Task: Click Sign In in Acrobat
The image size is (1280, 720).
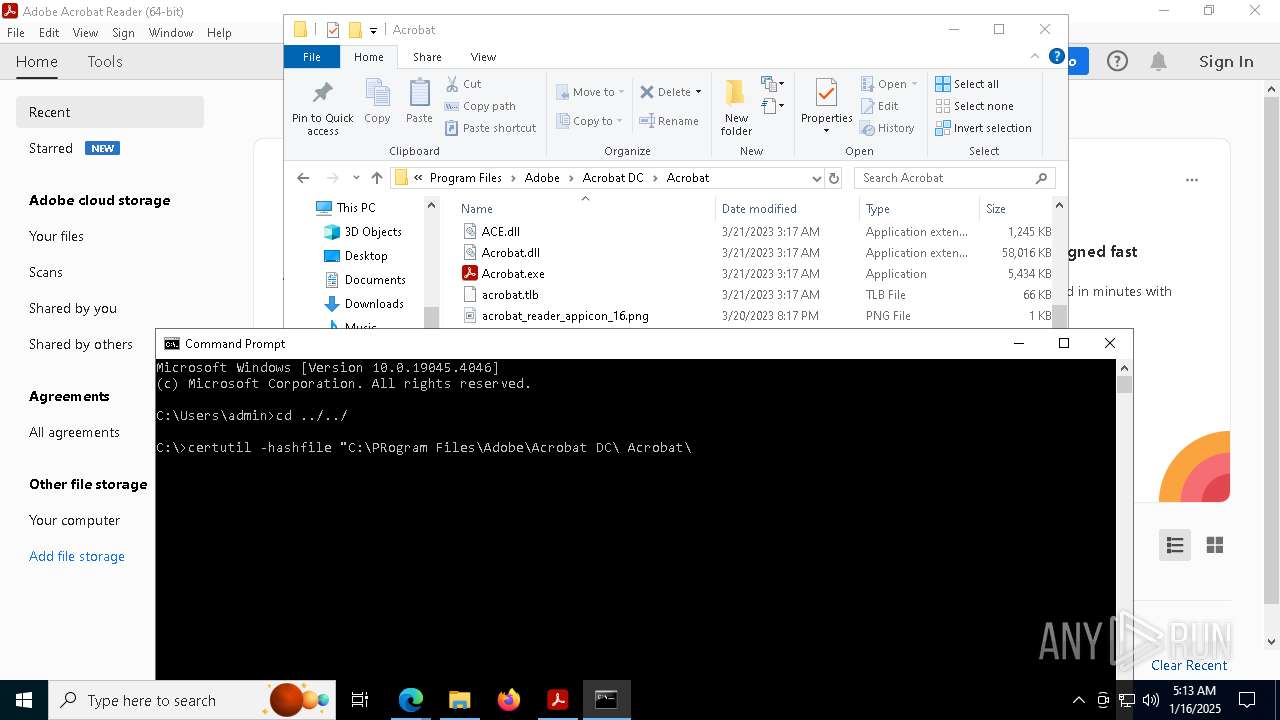Action: pos(1226,62)
